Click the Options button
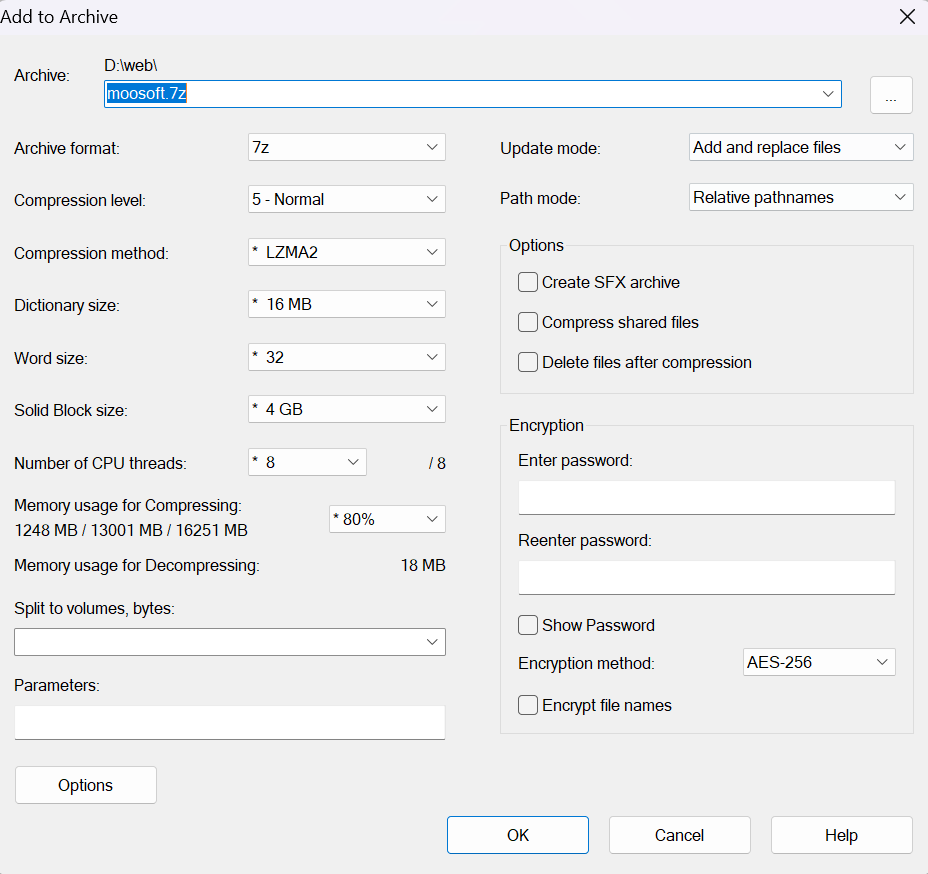 (86, 785)
